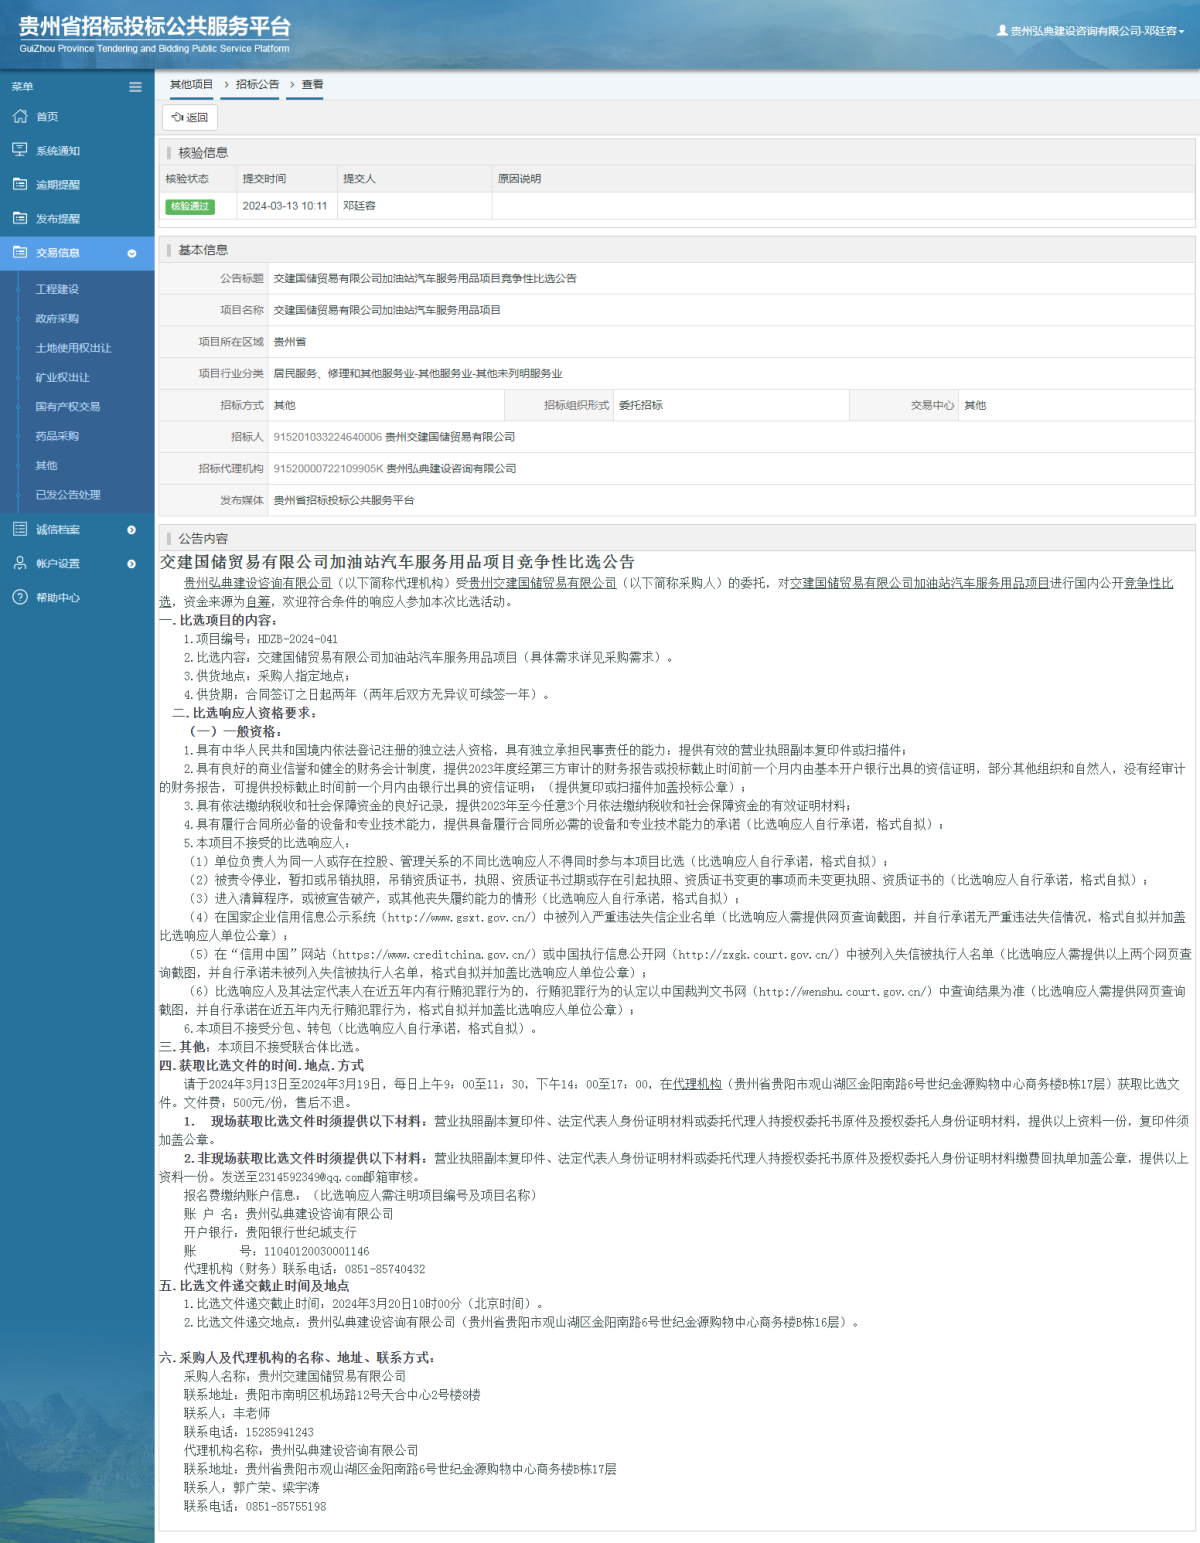This screenshot has width=1200, height=1543.
Task: Collapse the 交易信息 menu section
Action: click(x=131, y=253)
